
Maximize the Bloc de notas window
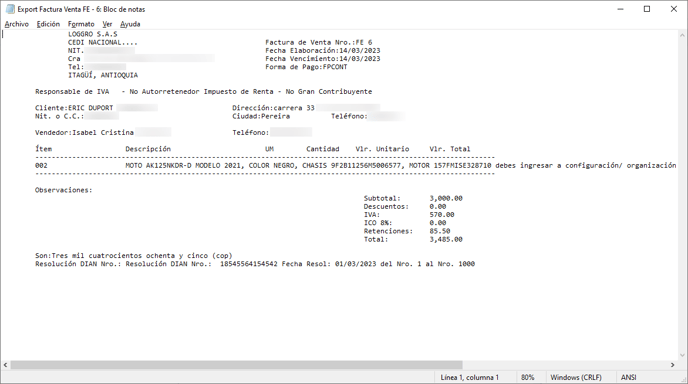(x=647, y=9)
